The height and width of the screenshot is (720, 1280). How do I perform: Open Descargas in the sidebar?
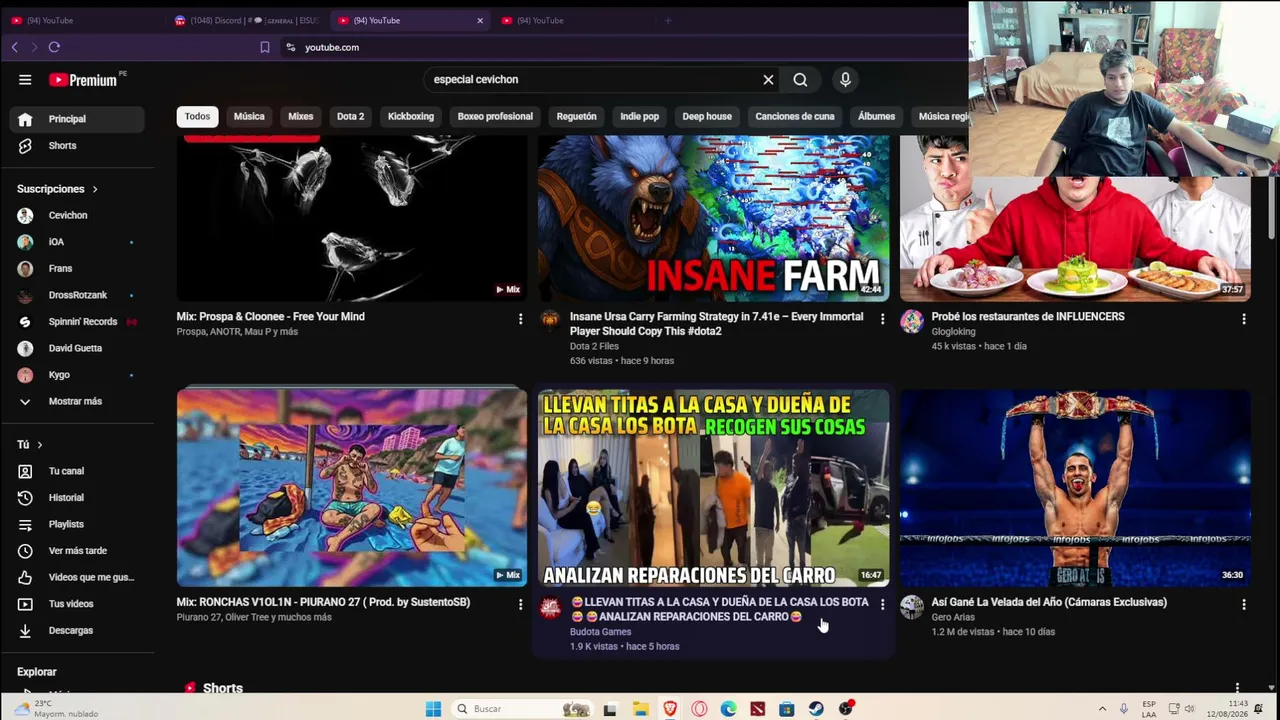78,631
